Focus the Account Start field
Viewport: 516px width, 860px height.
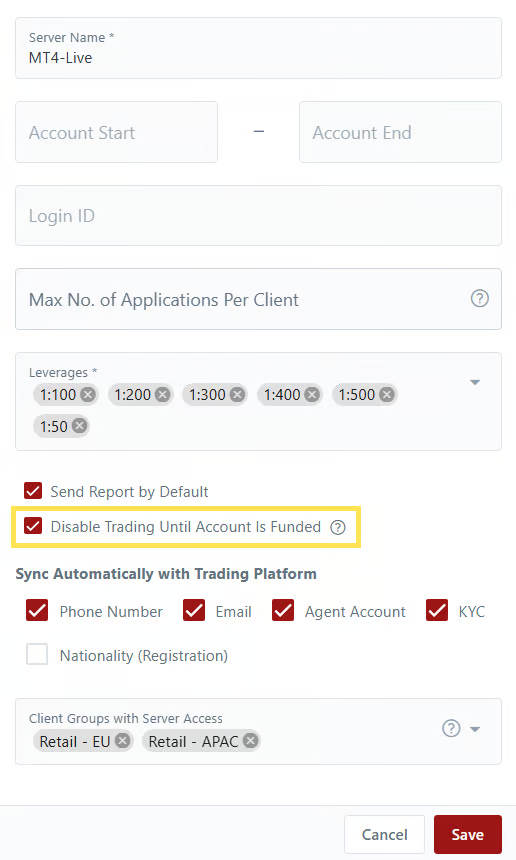point(116,132)
